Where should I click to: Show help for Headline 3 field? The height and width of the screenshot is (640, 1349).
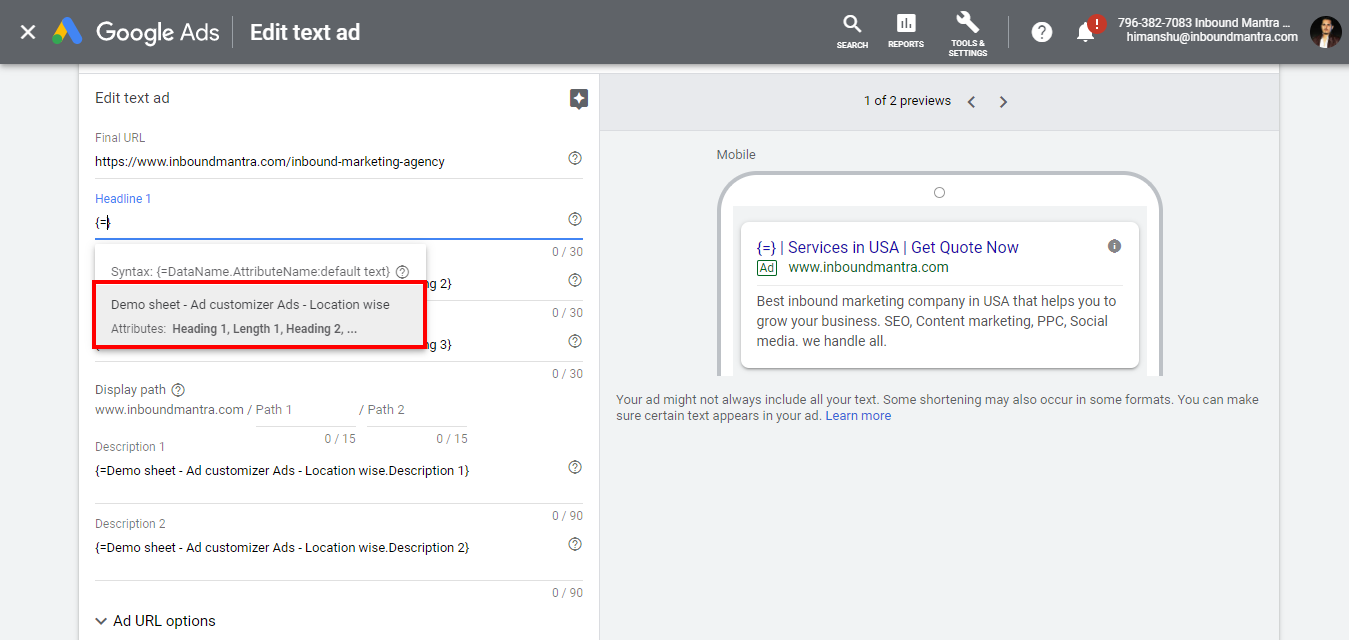(575, 341)
